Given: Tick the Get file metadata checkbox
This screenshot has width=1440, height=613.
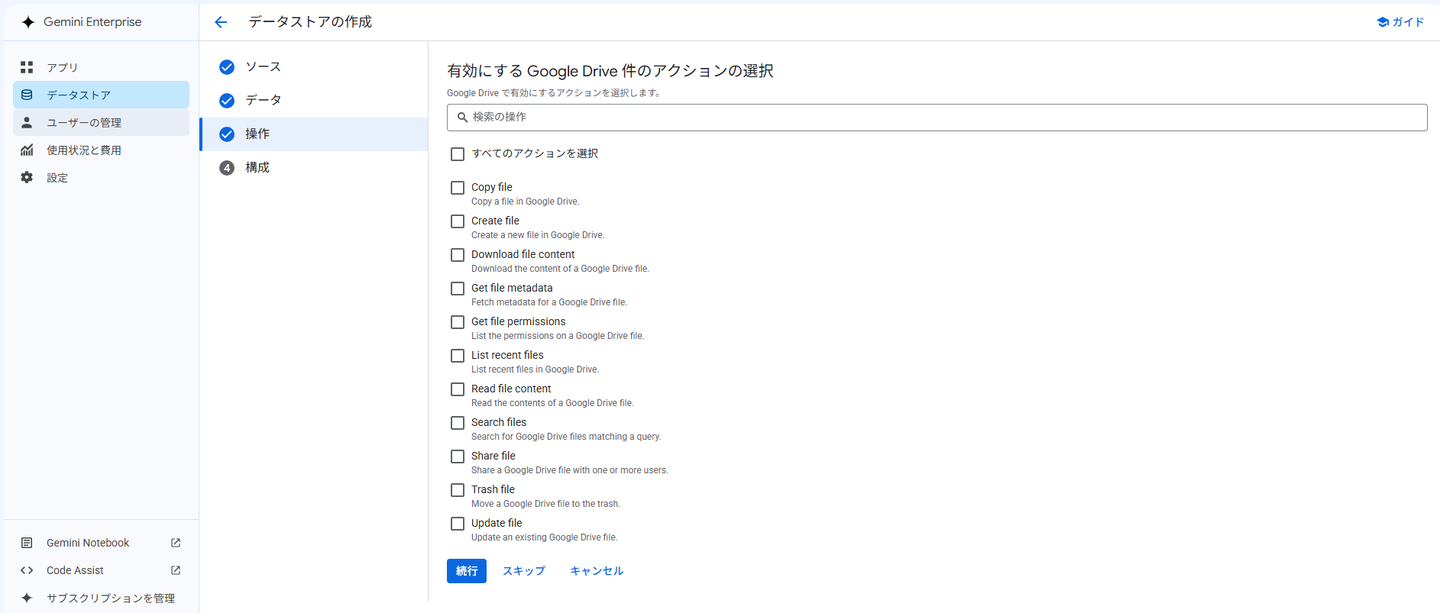Looking at the screenshot, I should click(x=458, y=288).
